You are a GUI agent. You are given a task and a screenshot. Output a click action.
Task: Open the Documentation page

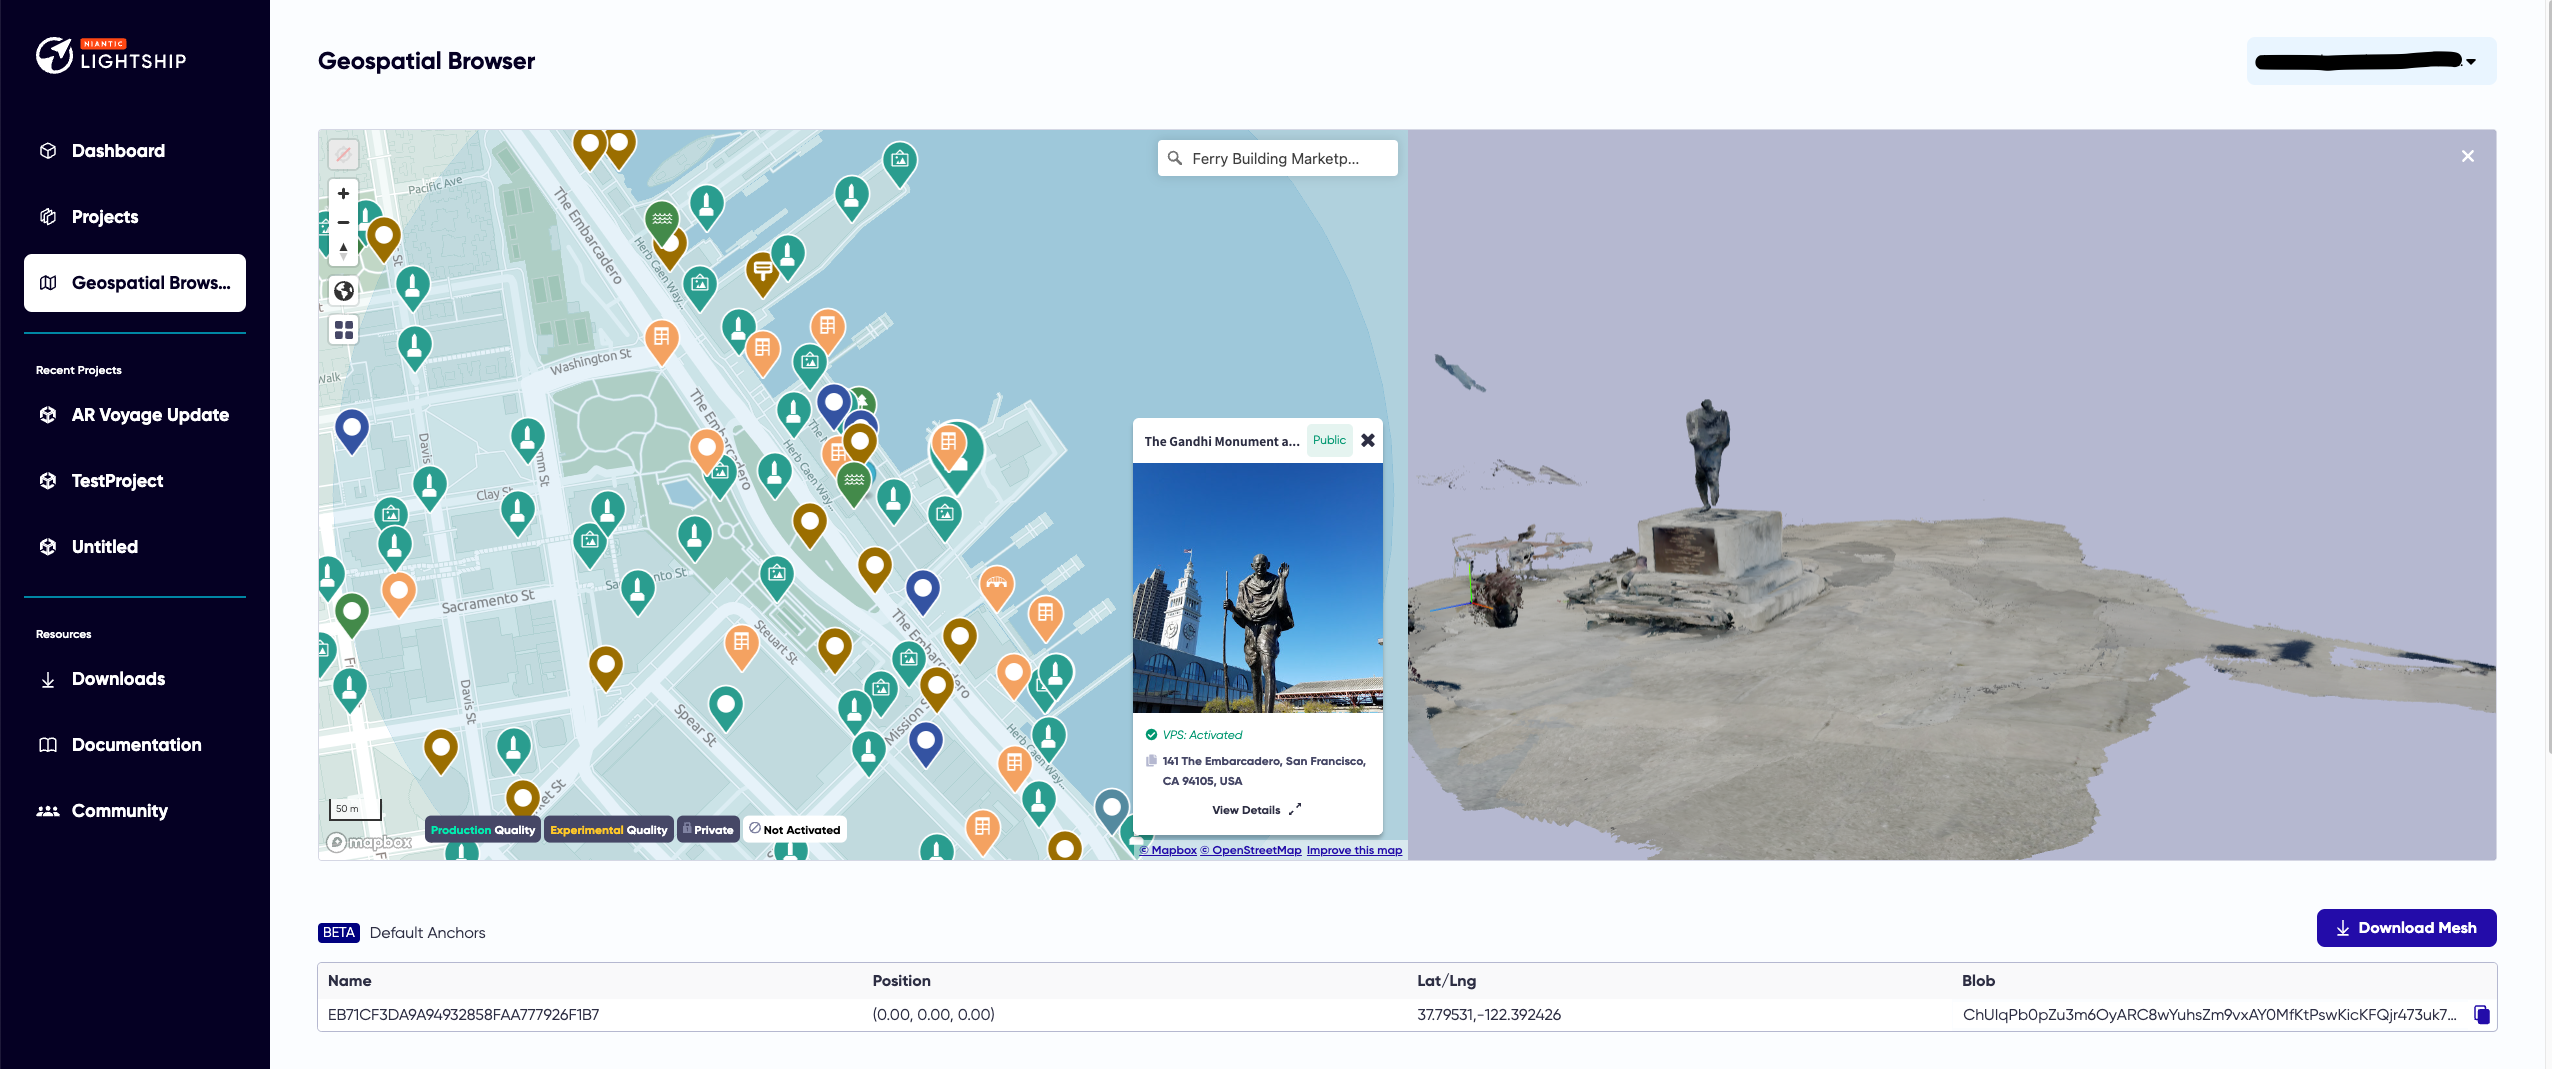point(137,744)
